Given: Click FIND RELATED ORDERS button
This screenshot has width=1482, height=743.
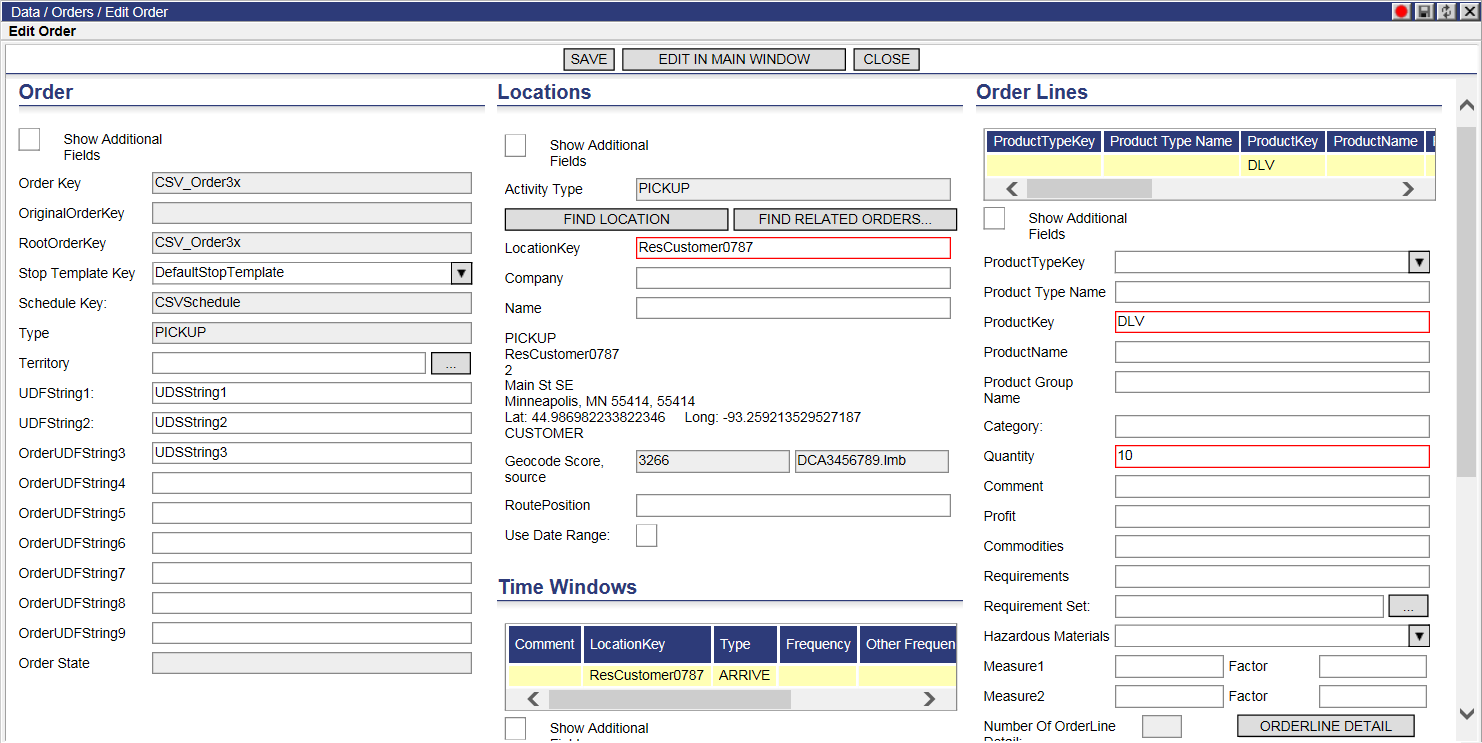Looking at the screenshot, I should [845, 219].
